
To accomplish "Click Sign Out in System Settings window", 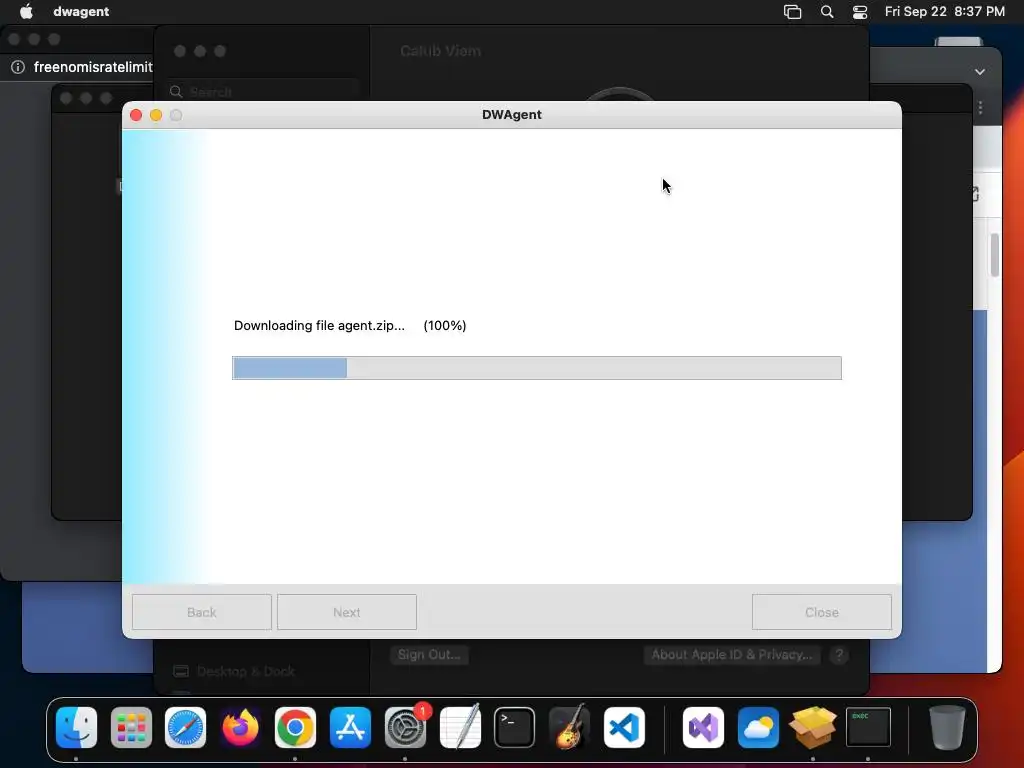I will [x=429, y=654].
